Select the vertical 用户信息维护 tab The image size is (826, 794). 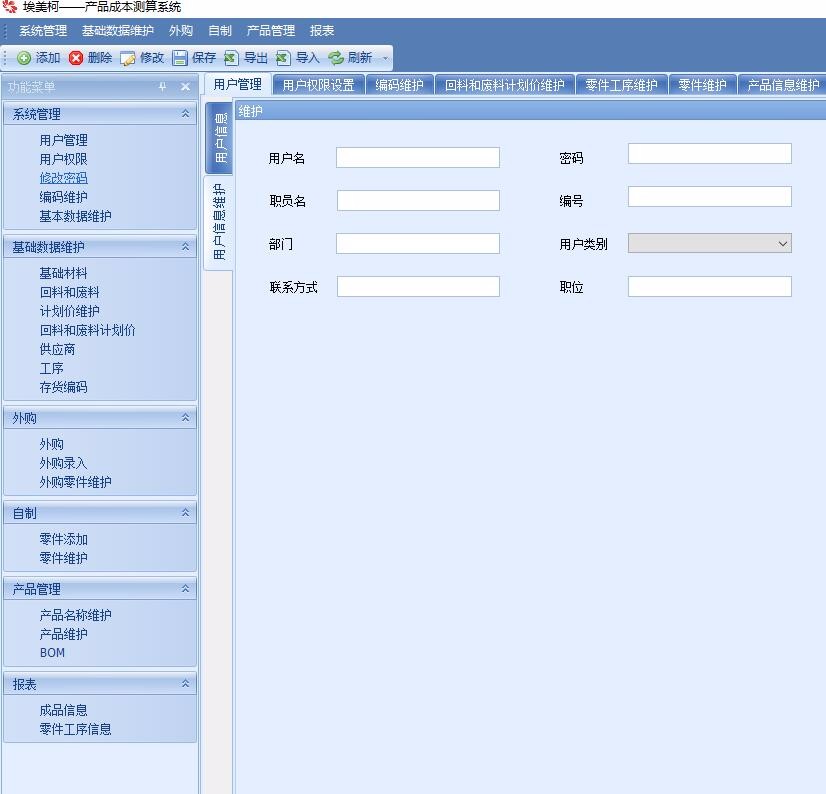coord(219,222)
